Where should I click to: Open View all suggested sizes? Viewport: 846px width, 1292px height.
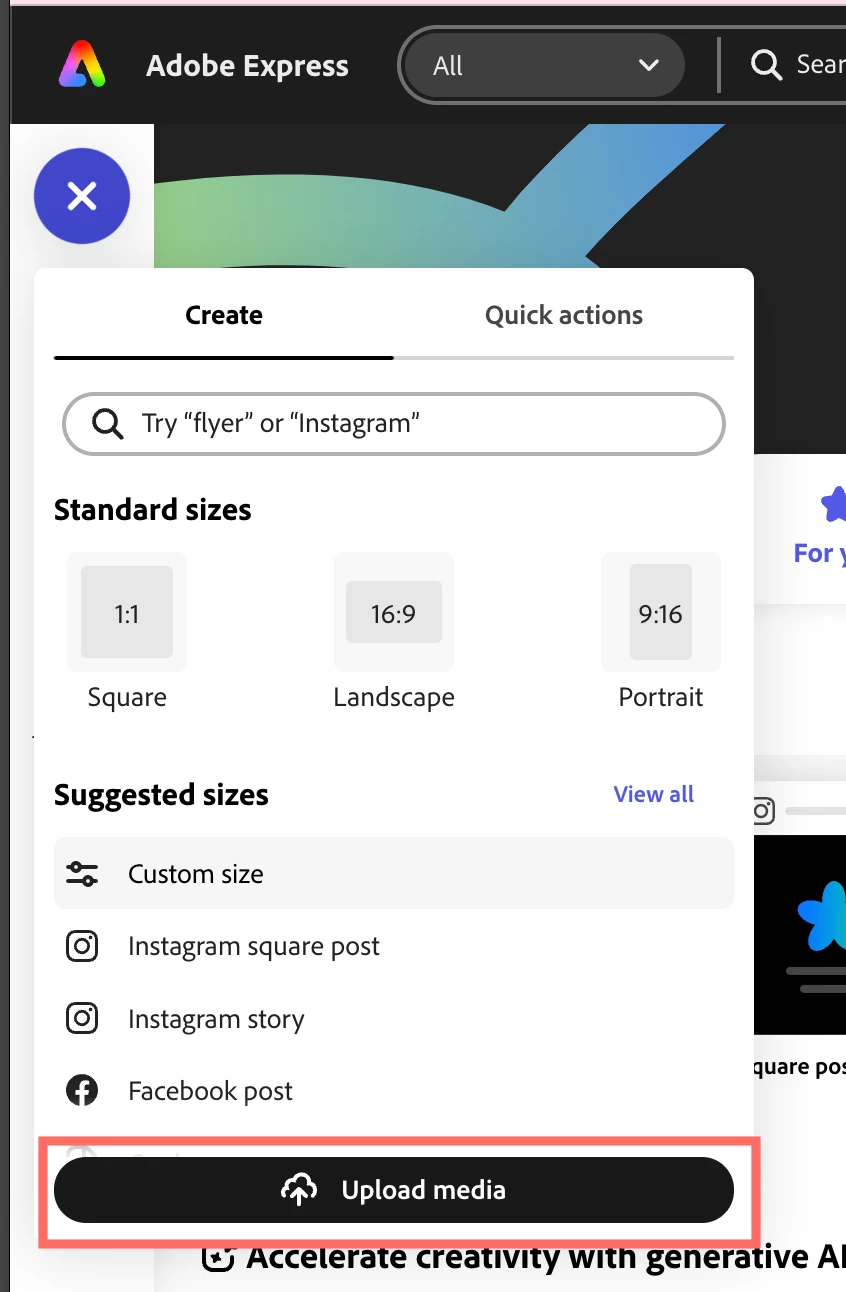coord(654,794)
